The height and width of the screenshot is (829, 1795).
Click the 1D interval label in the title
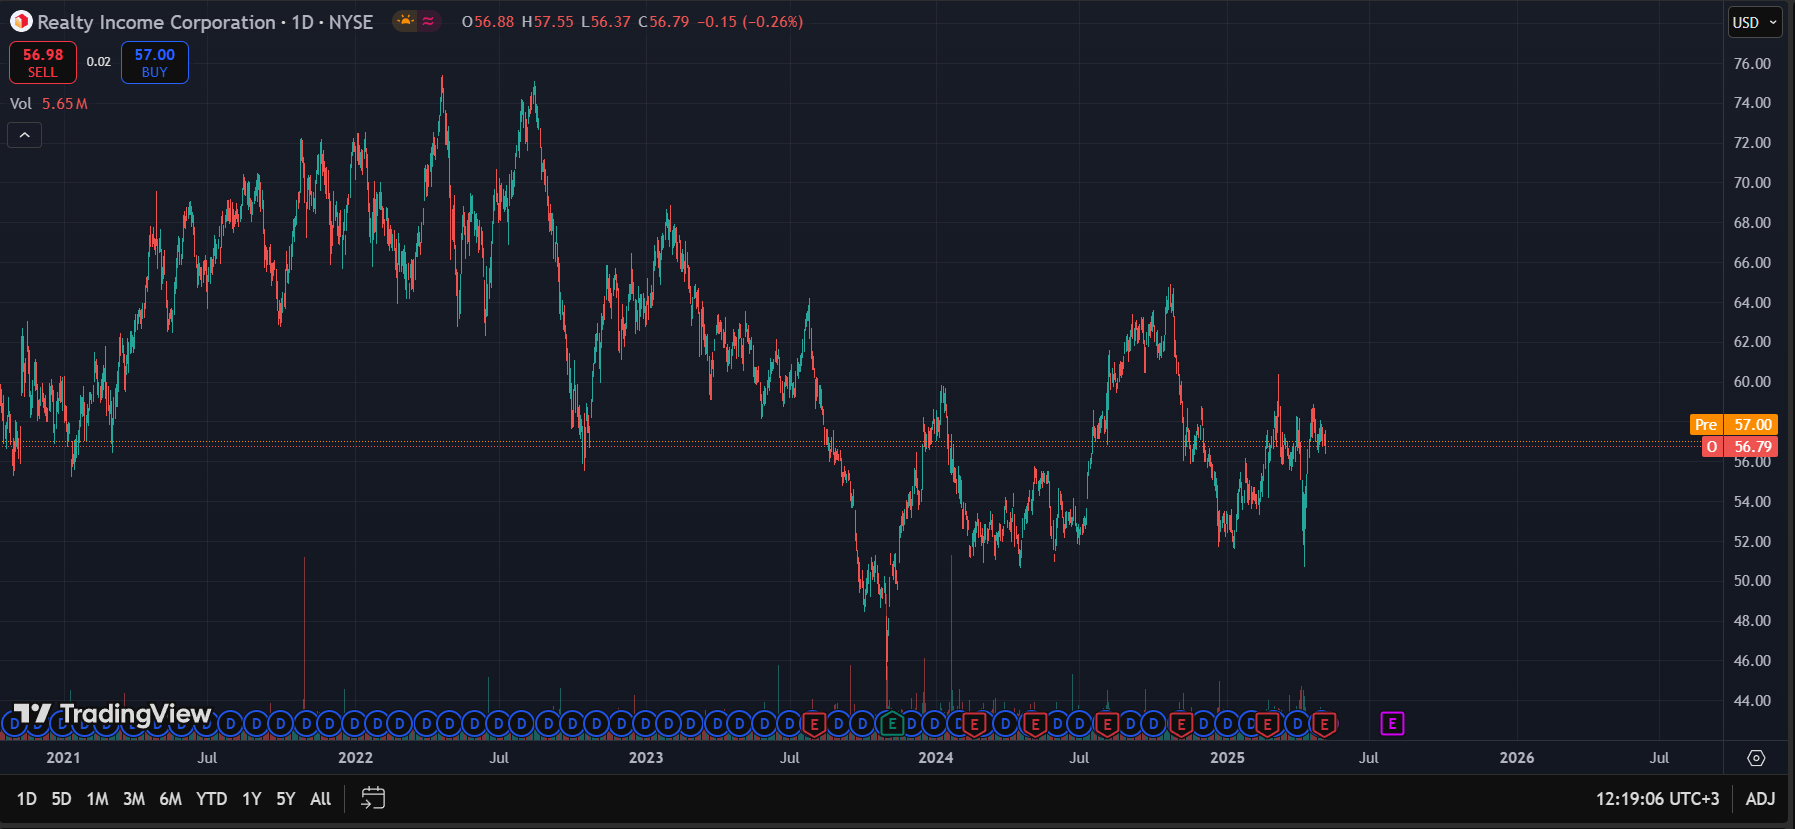click(303, 22)
